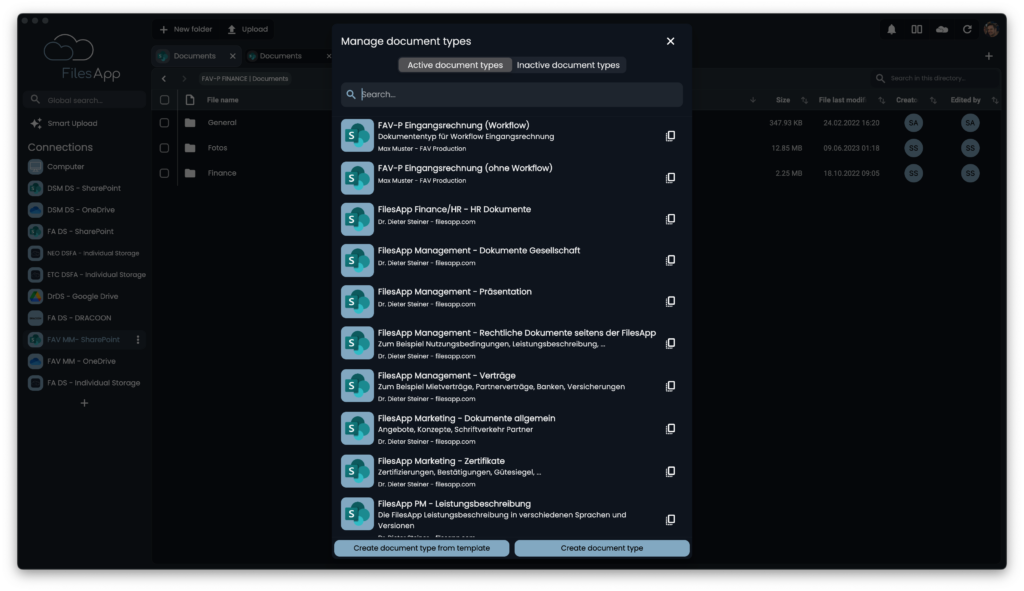1024x591 pixels.
Task: Go back with the left arrow
Action: pyautogui.click(x=164, y=78)
